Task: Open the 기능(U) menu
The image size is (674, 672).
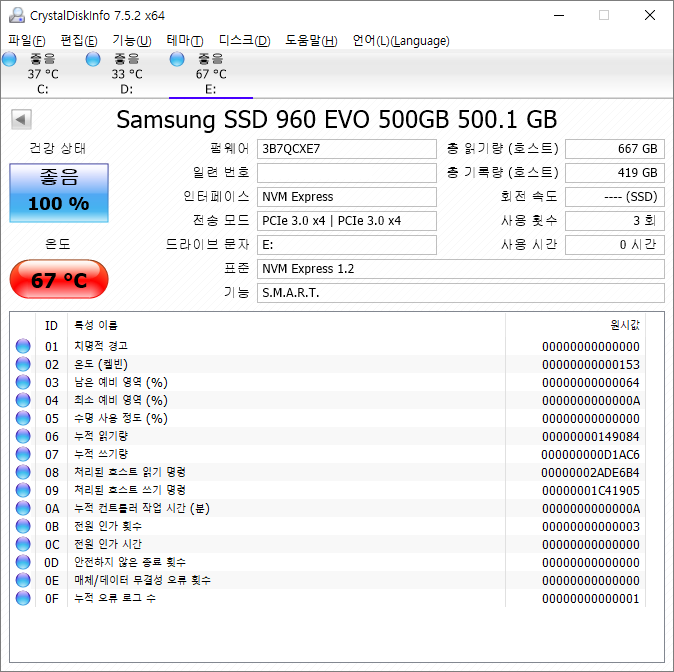Action: point(132,41)
